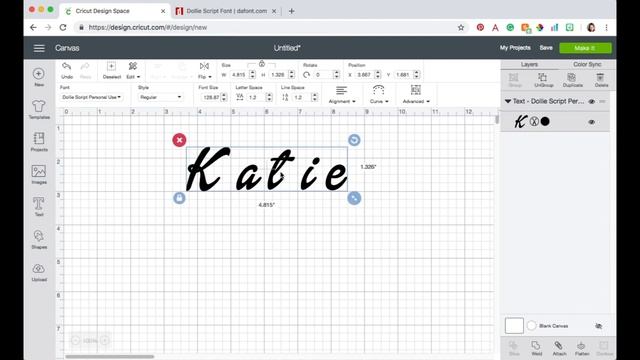
Task: Open the Advanced dropdown
Action: tap(416, 95)
